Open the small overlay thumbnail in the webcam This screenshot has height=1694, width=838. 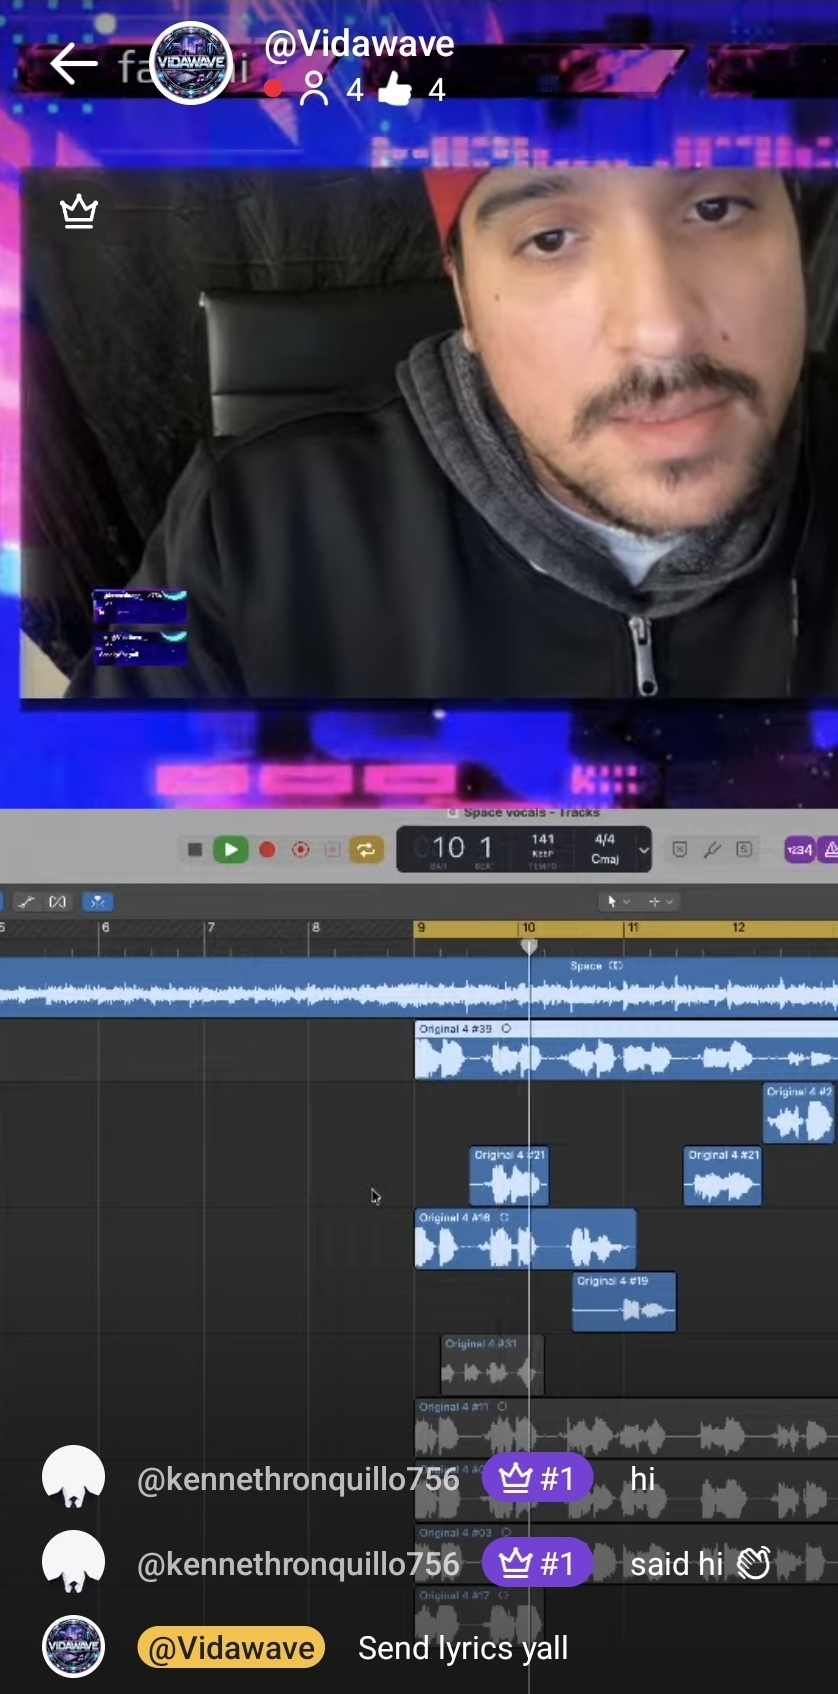coord(140,628)
